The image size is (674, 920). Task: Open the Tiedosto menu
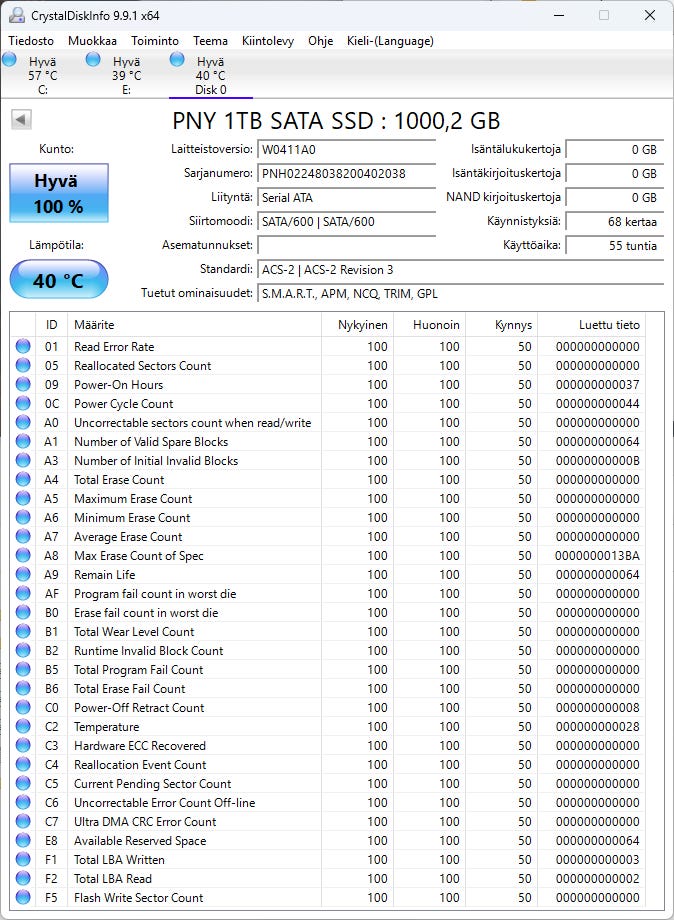pyautogui.click(x=31, y=41)
